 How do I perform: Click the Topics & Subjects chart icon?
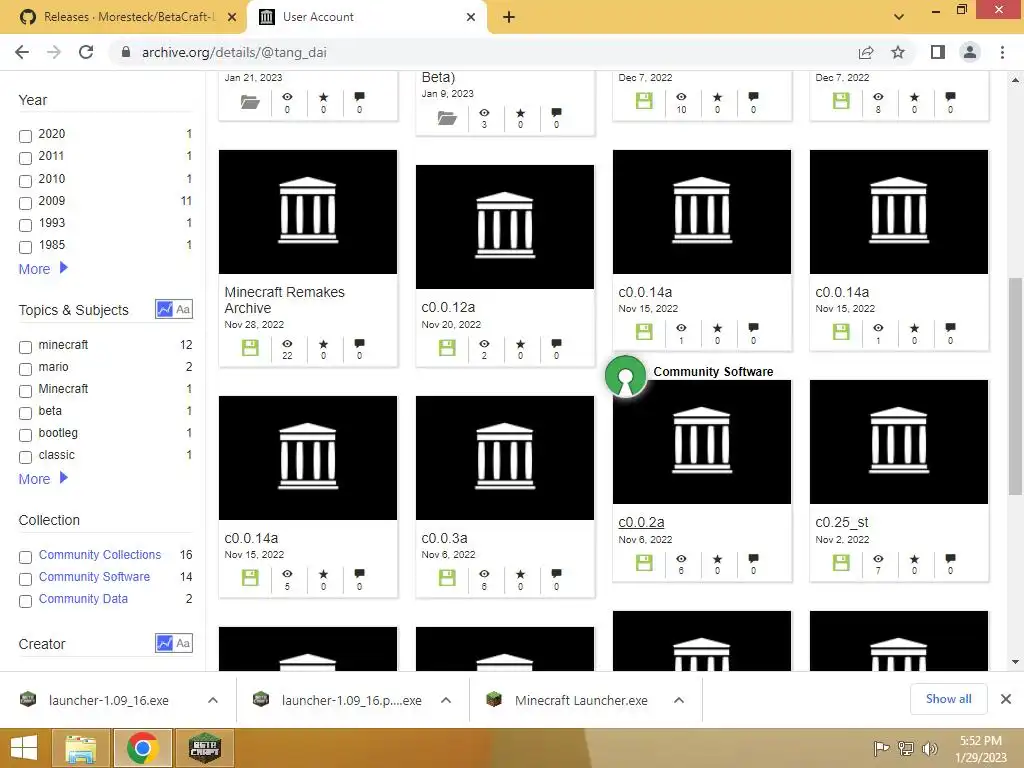click(165, 309)
